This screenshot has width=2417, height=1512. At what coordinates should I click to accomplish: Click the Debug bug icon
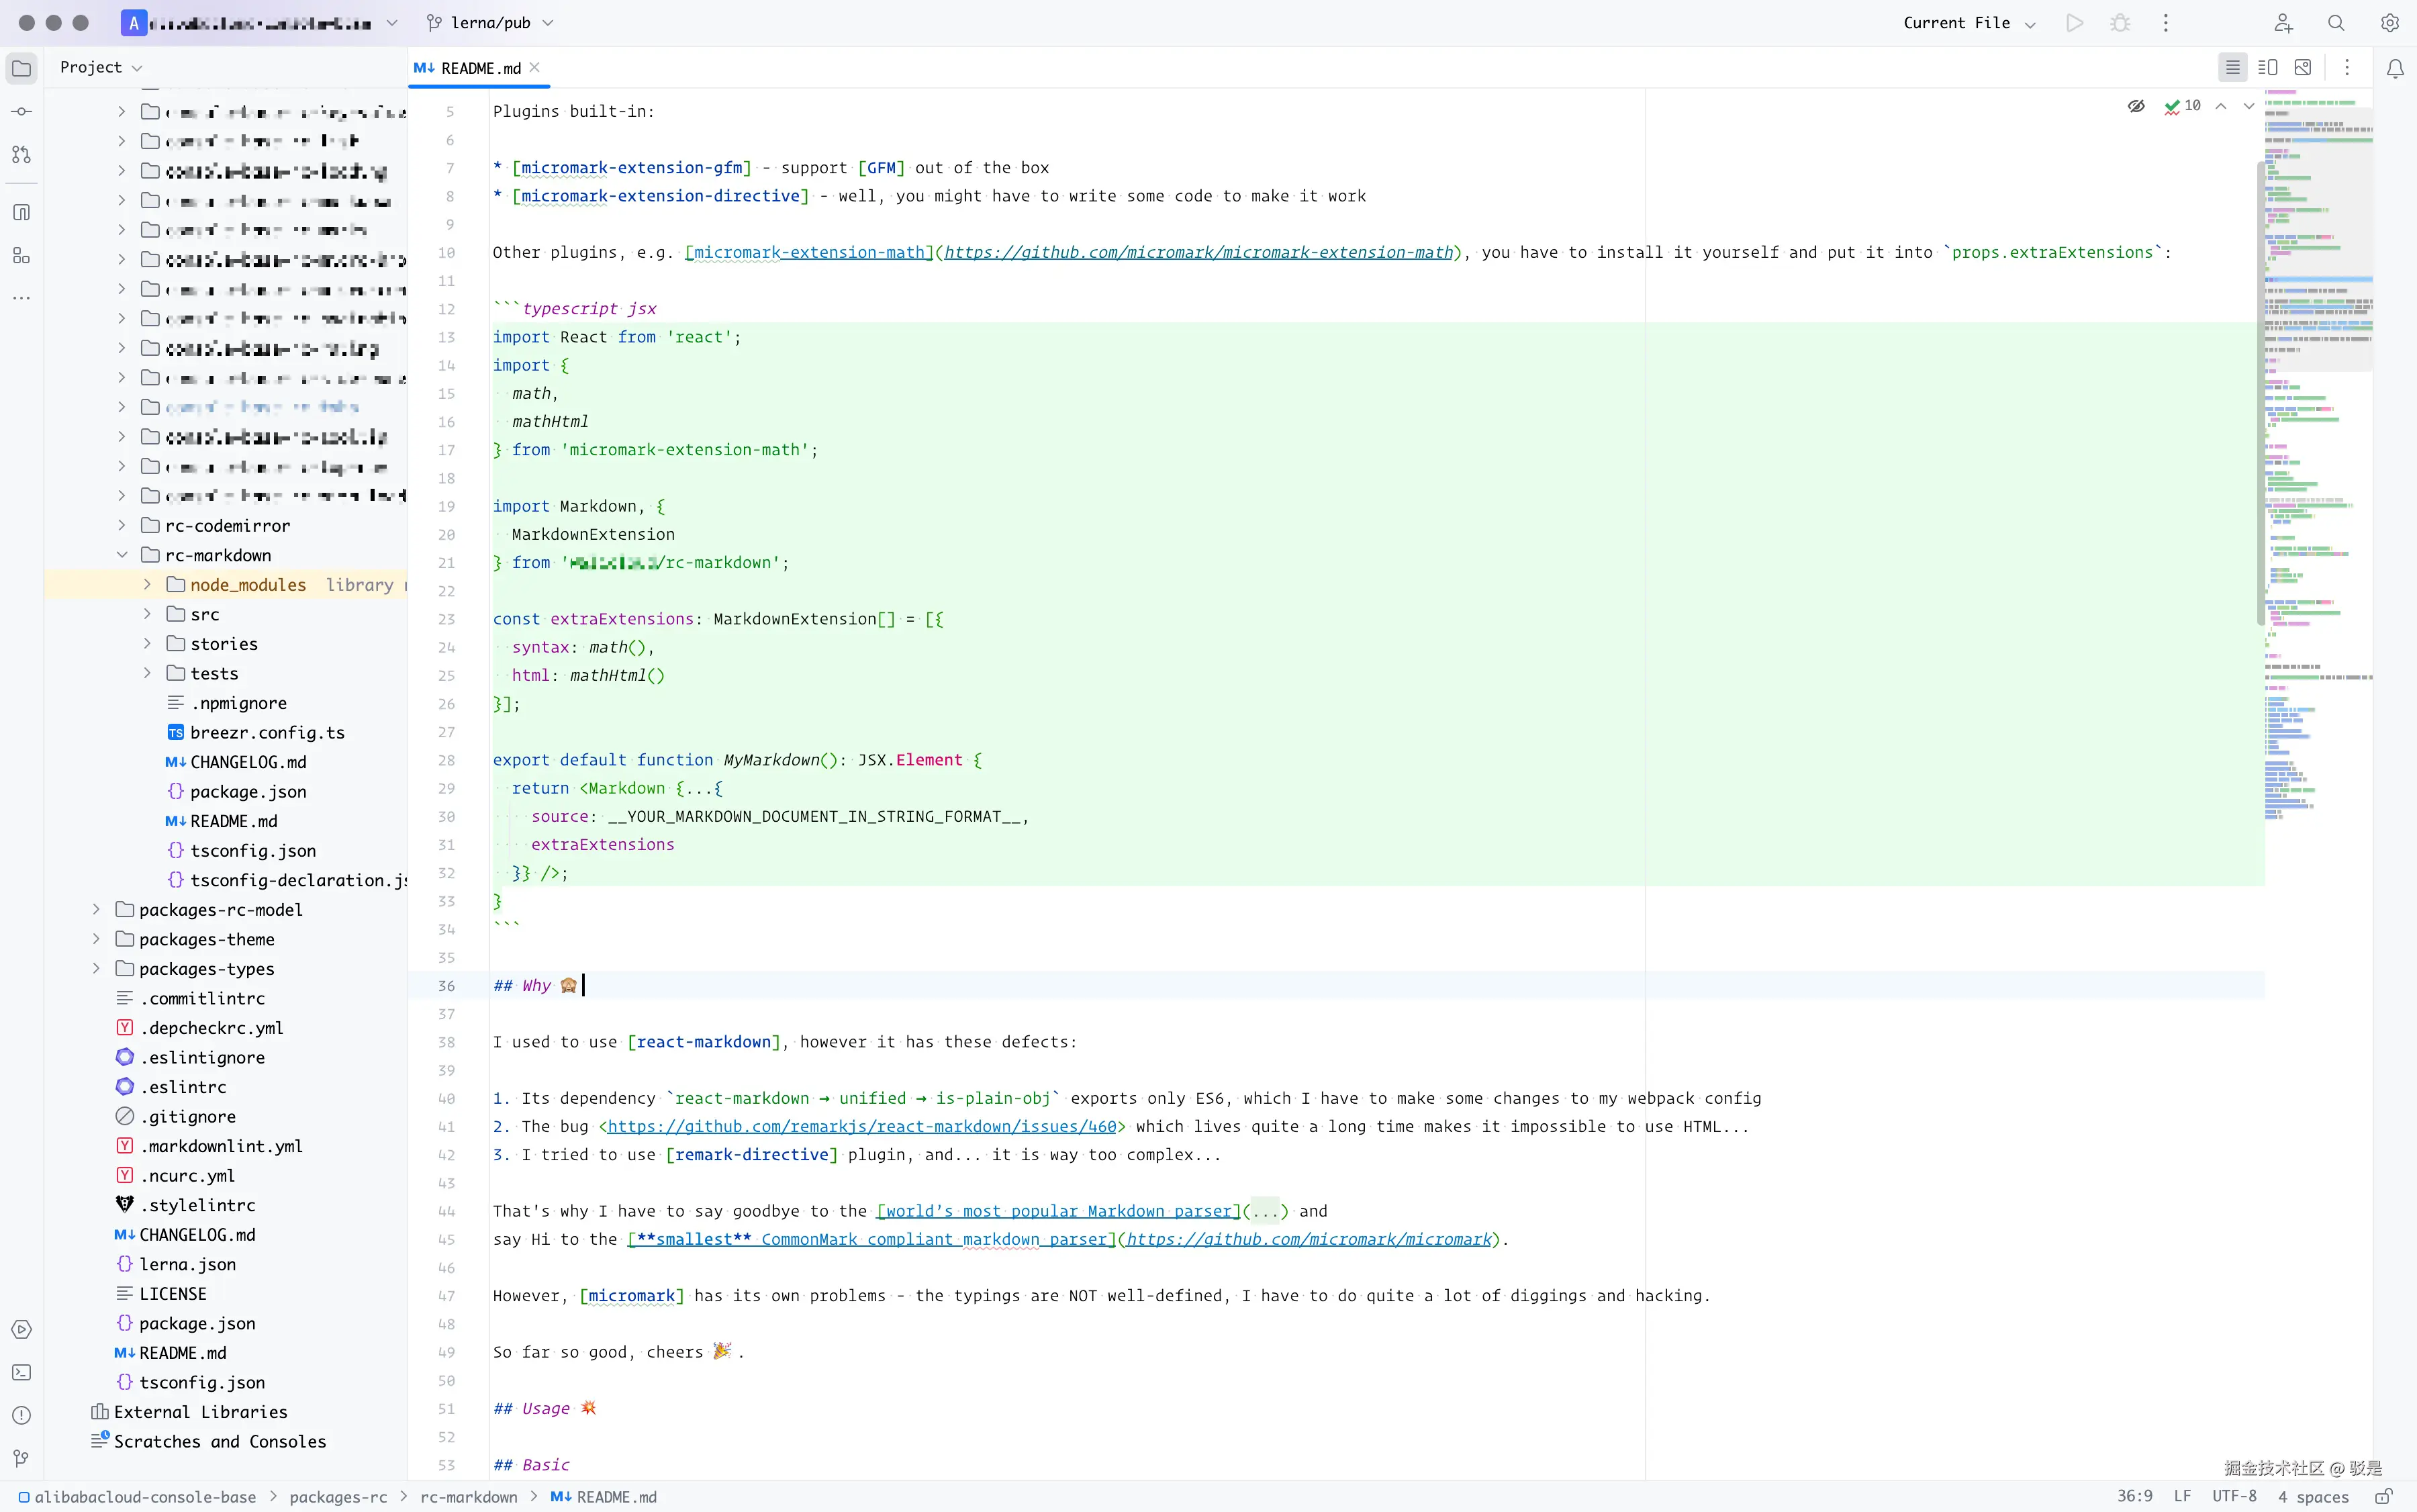[x=2120, y=23]
